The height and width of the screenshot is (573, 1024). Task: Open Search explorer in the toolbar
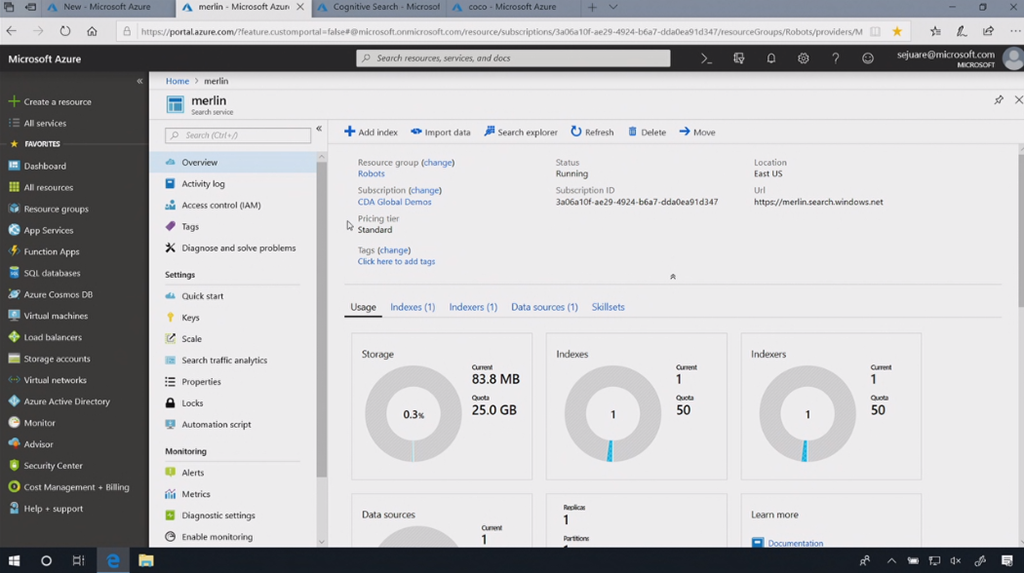tap(521, 132)
